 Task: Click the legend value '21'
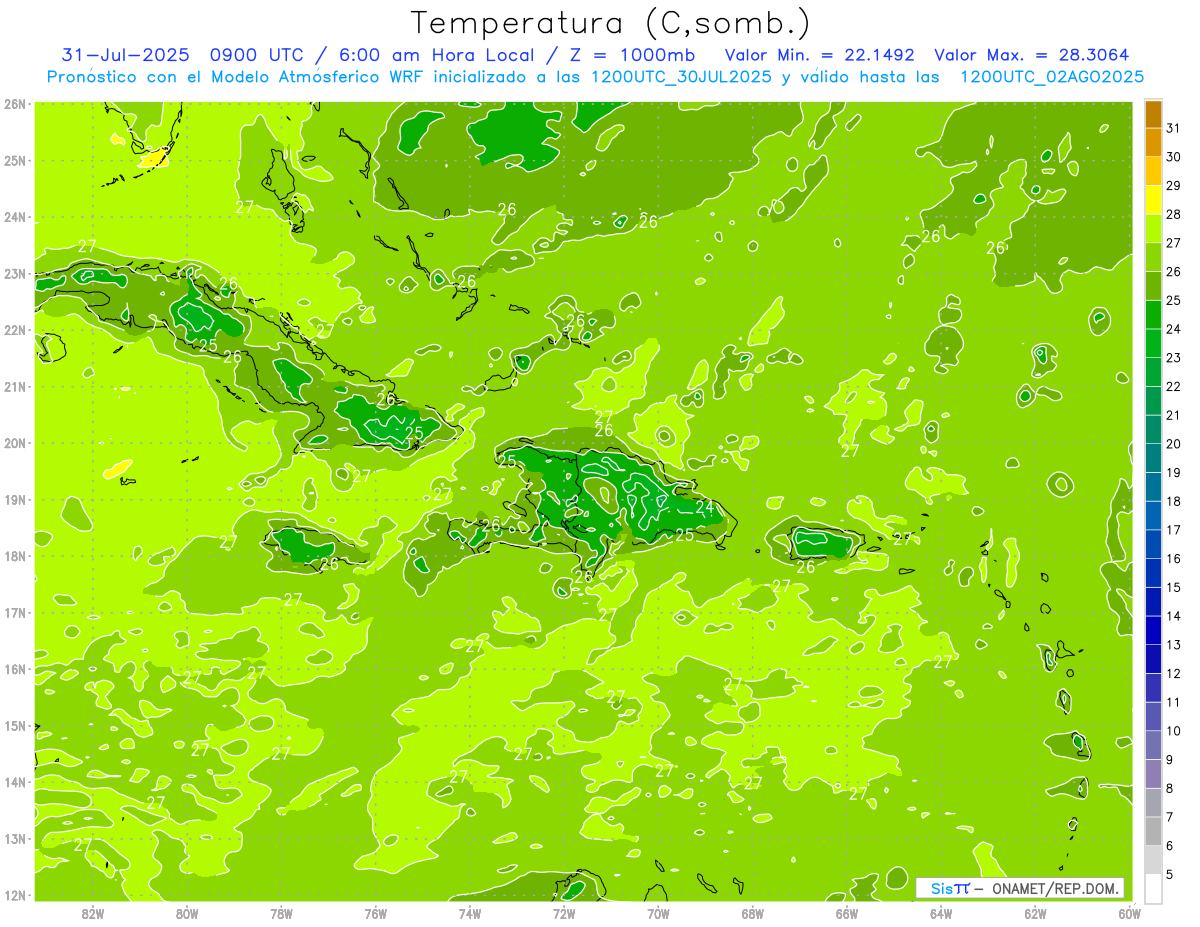coord(1173,415)
